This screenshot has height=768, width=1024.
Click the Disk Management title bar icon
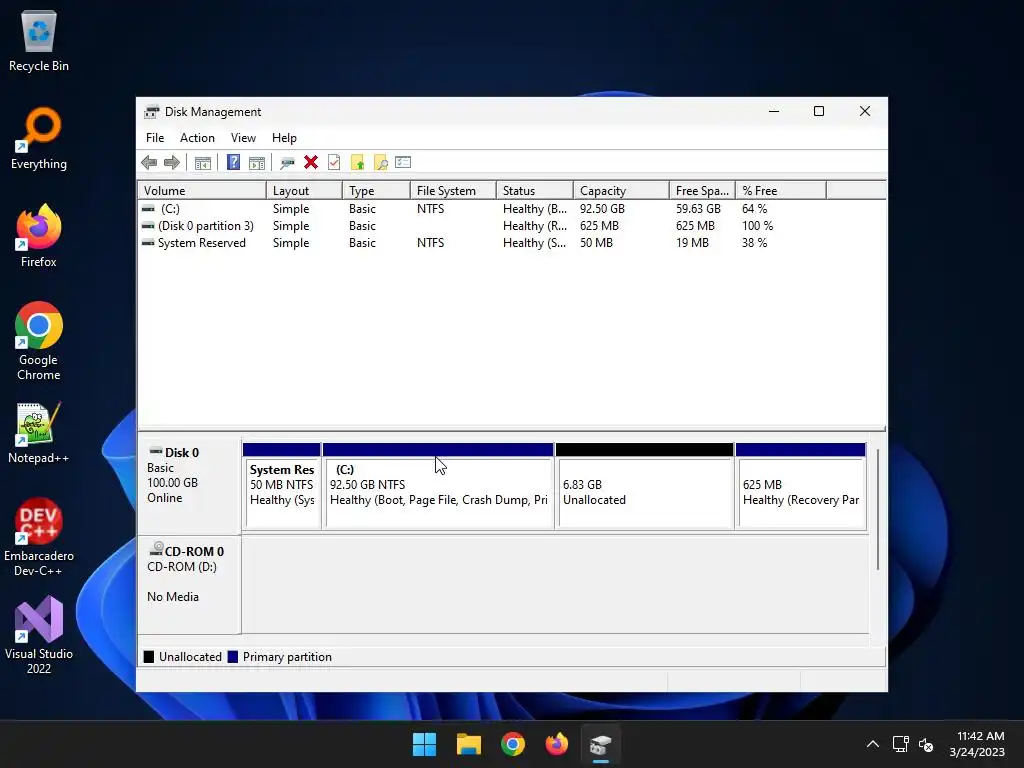point(152,112)
